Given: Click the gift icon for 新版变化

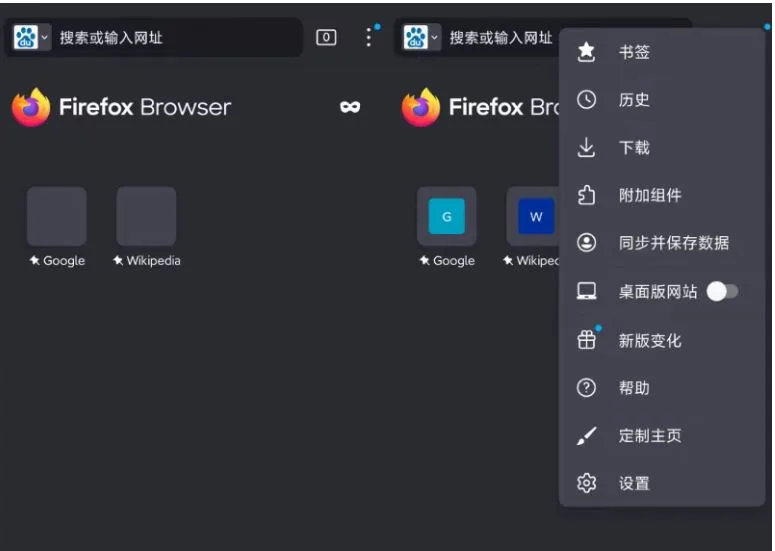Looking at the screenshot, I should [587, 340].
